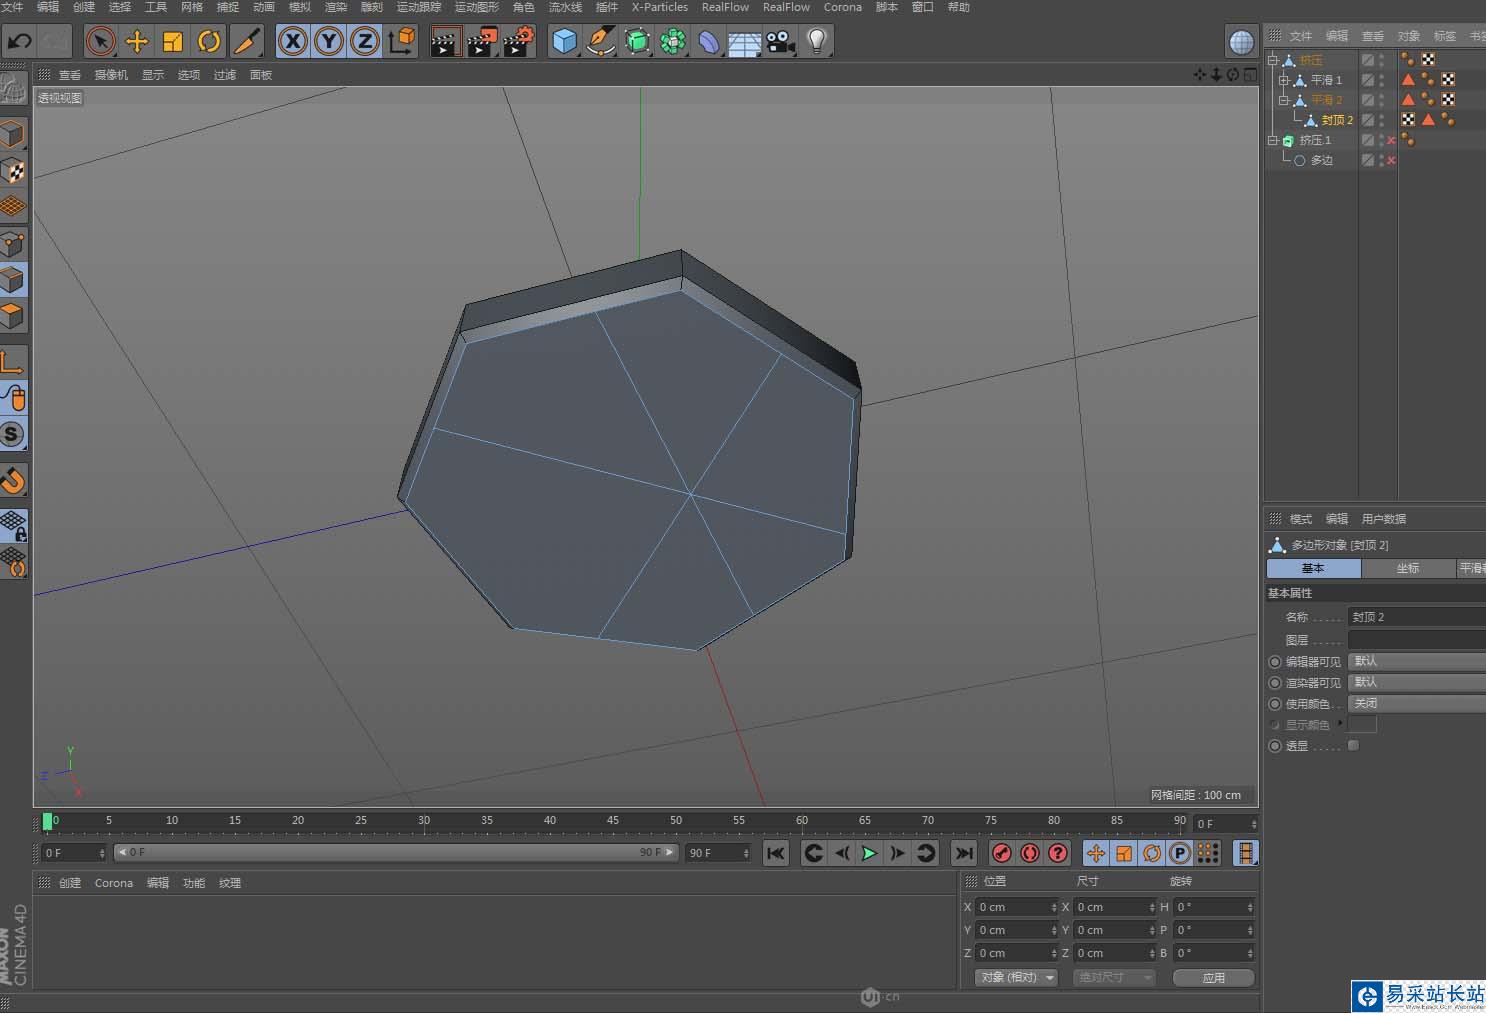The image size is (1486, 1013).
Task: Toggle the X axis lock
Action: pos(292,41)
